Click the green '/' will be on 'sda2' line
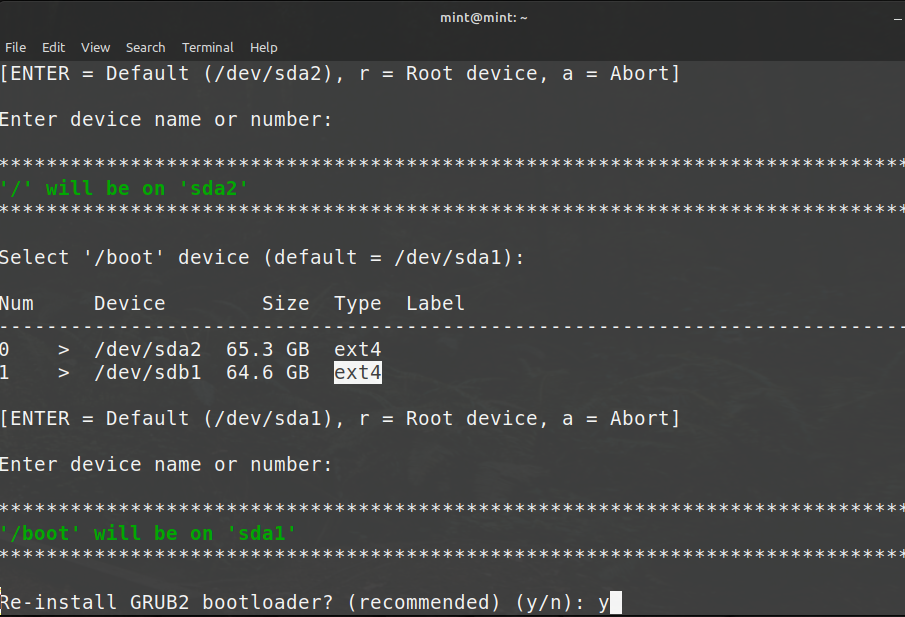Viewport: 905px width, 617px height. pyautogui.click(x=124, y=188)
